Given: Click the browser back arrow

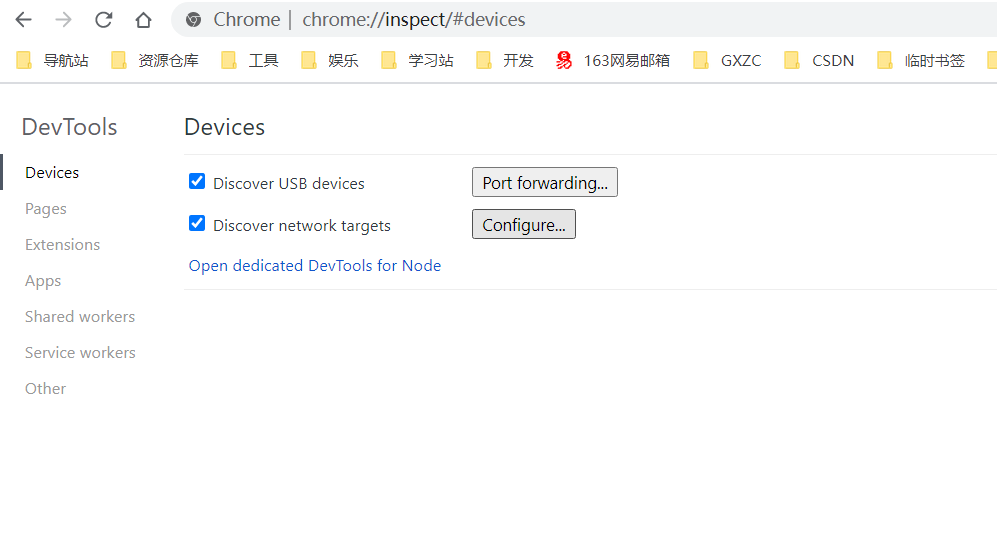Looking at the screenshot, I should coord(23,20).
